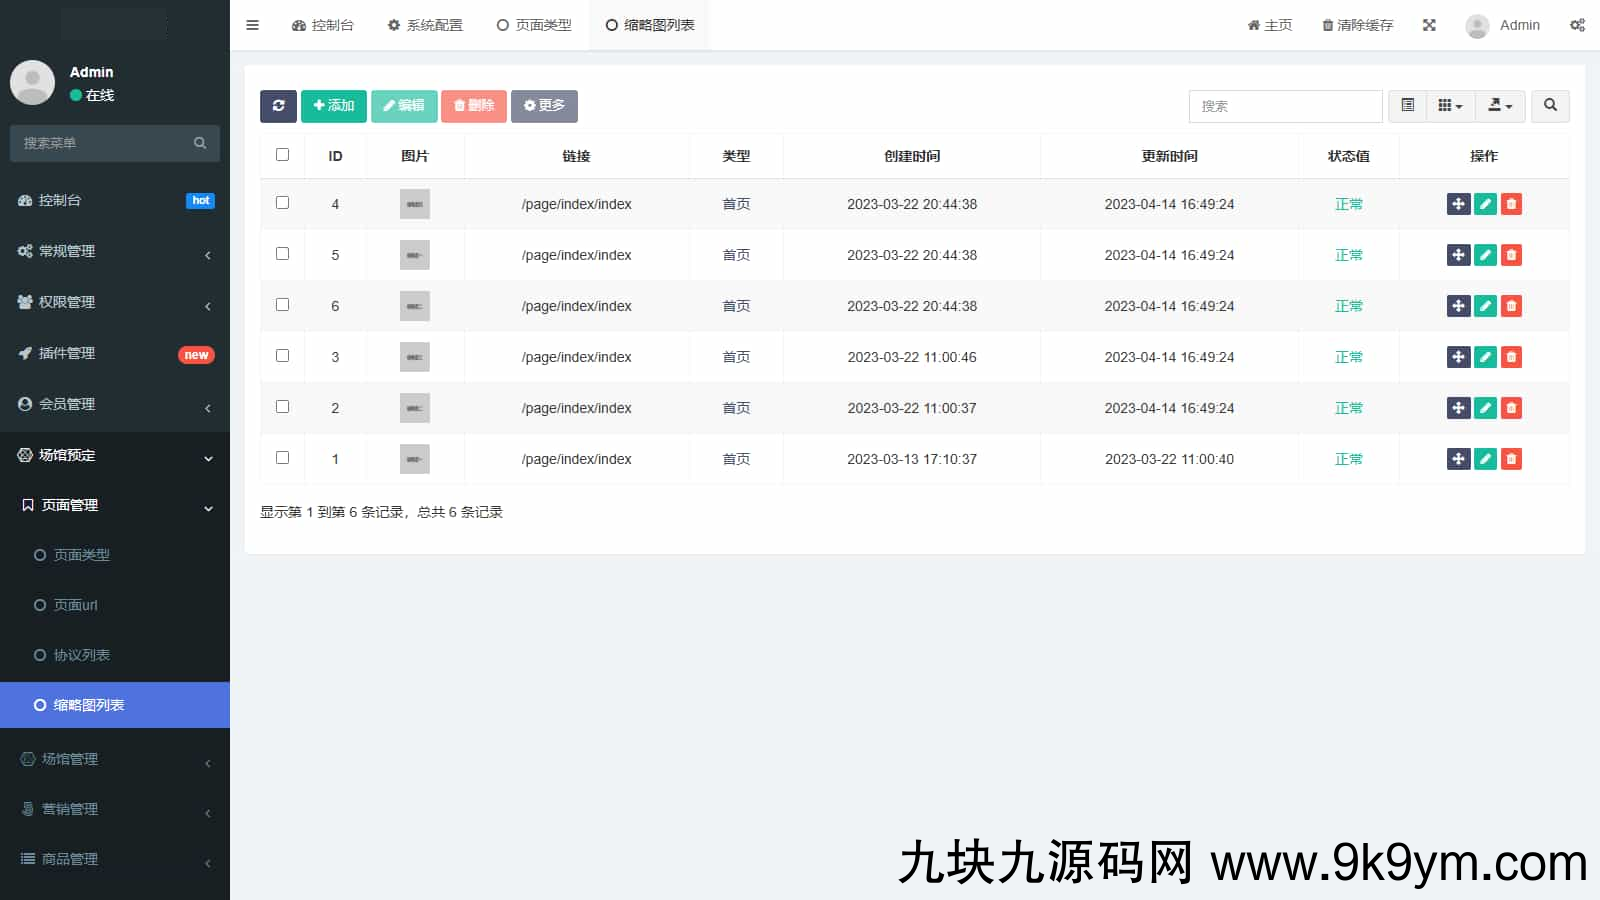Expand the 常规管理 sidebar menu
1600x900 pixels.
115,251
